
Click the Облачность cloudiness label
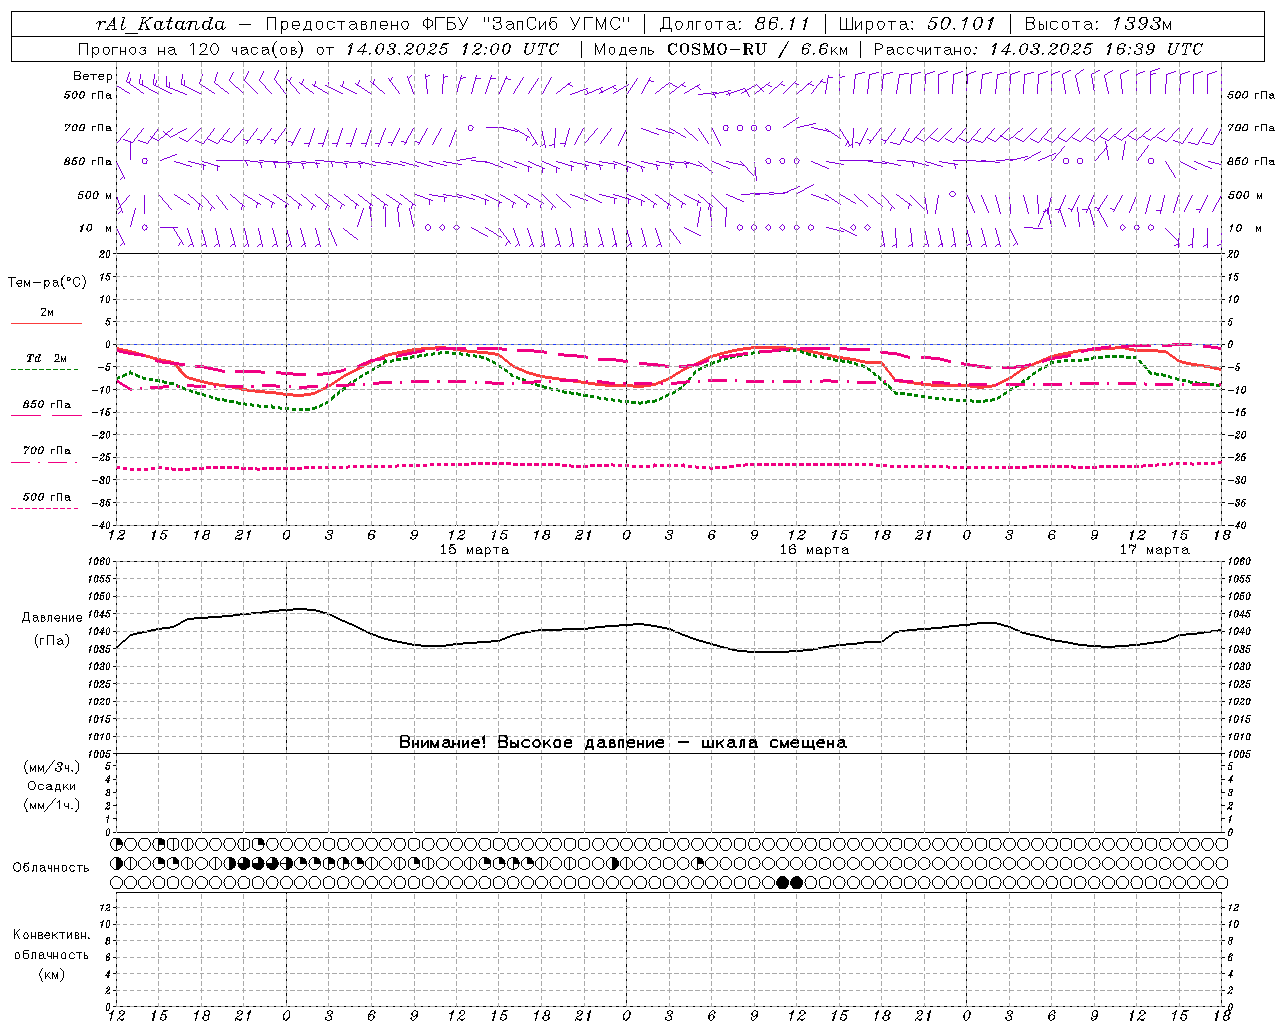coord(51,868)
